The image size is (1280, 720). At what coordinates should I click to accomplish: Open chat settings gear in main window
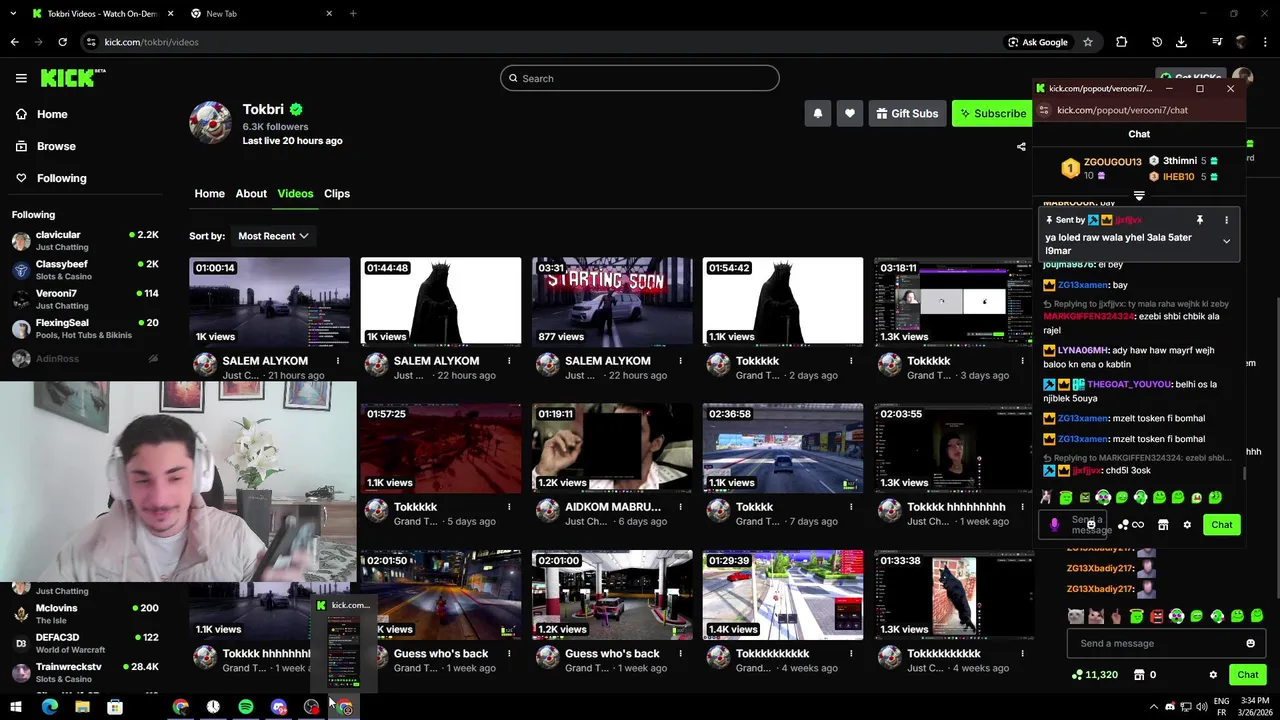[1213, 675]
